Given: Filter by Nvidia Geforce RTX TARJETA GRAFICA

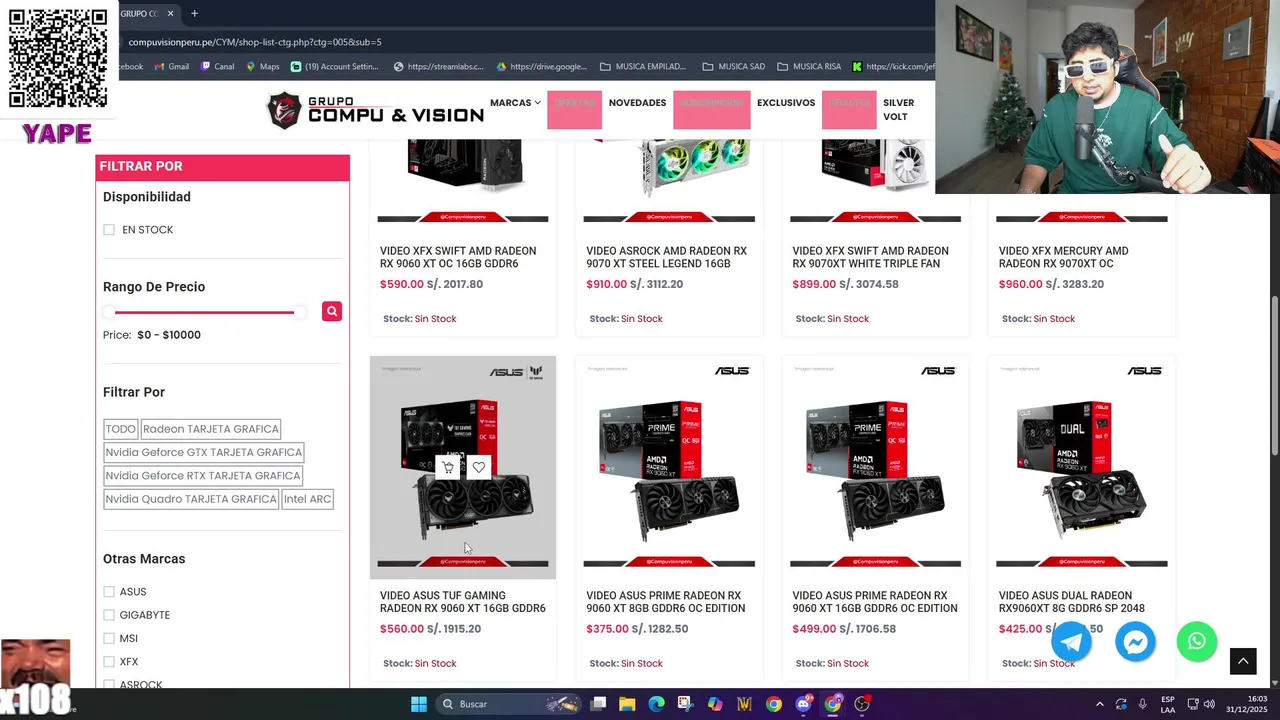Looking at the screenshot, I should (x=202, y=476).
